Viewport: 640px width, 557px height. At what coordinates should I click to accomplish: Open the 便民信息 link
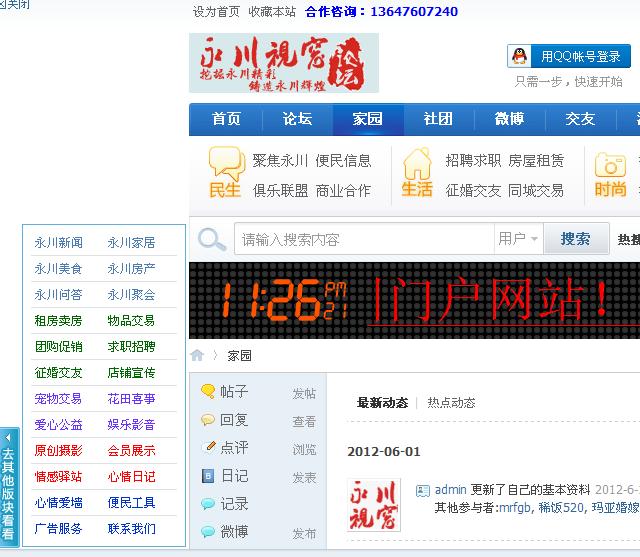pos(343,160)
